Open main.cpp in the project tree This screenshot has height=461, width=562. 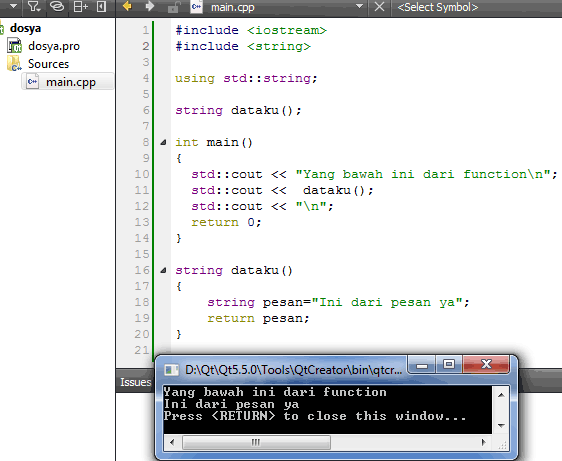71,82
